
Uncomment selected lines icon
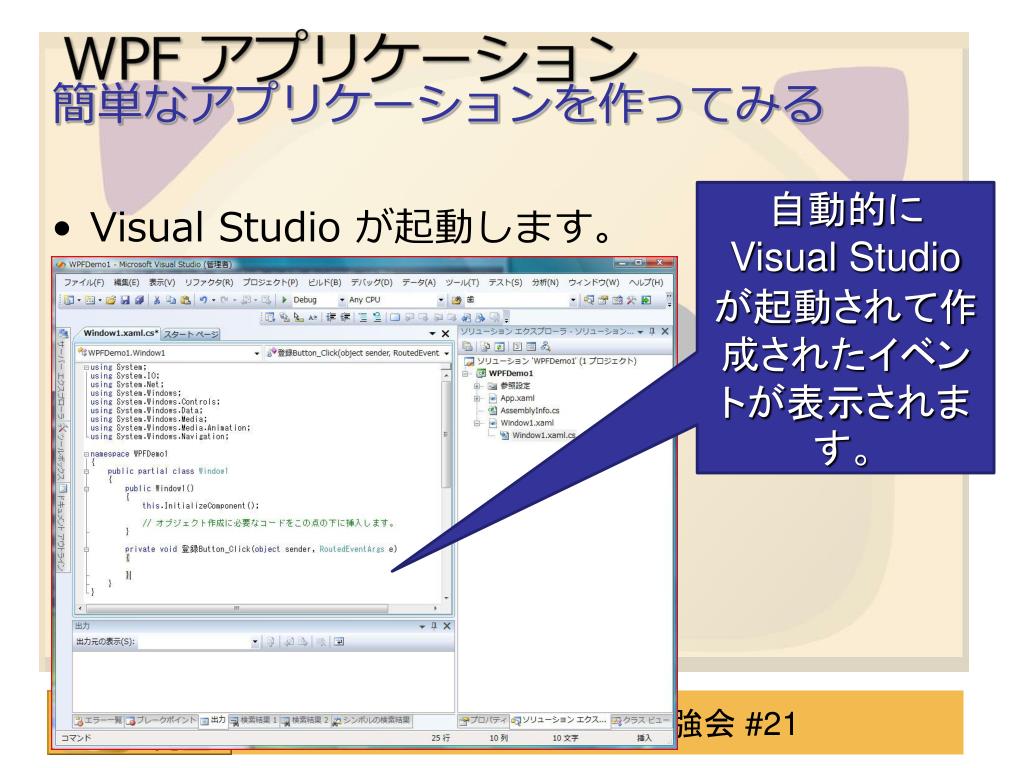[x=377, y=317]
